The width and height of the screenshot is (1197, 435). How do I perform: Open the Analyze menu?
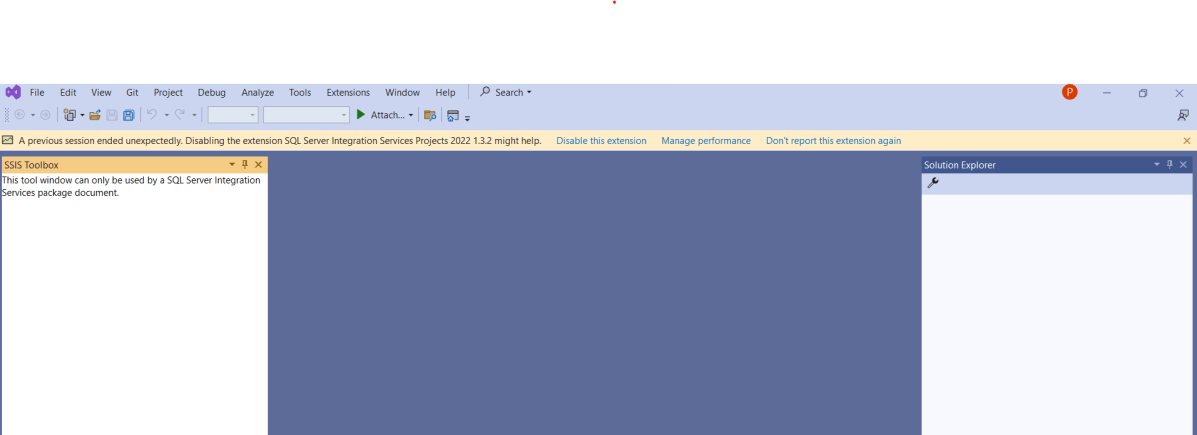pyautogui.click(x=257, y=92)
